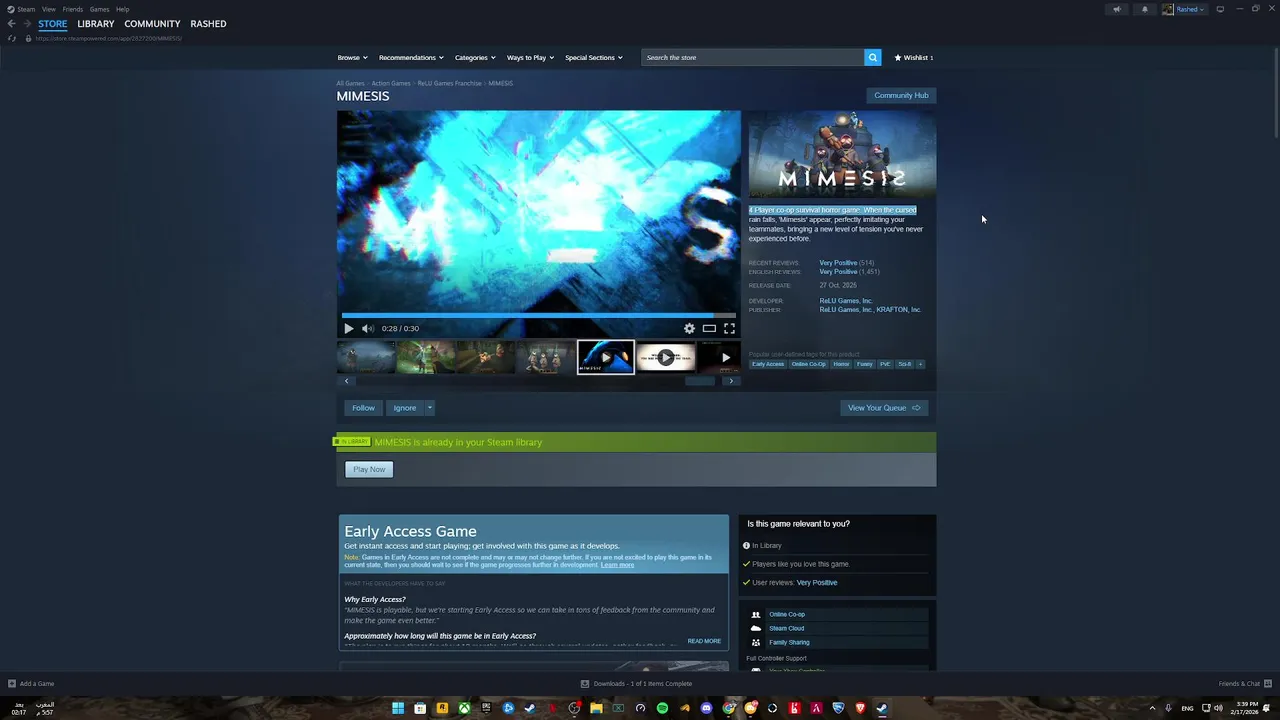Enter fullscreen on the trailer video
The height and width of the screenshot is (720, 1280).
click(x=729, y=328)
